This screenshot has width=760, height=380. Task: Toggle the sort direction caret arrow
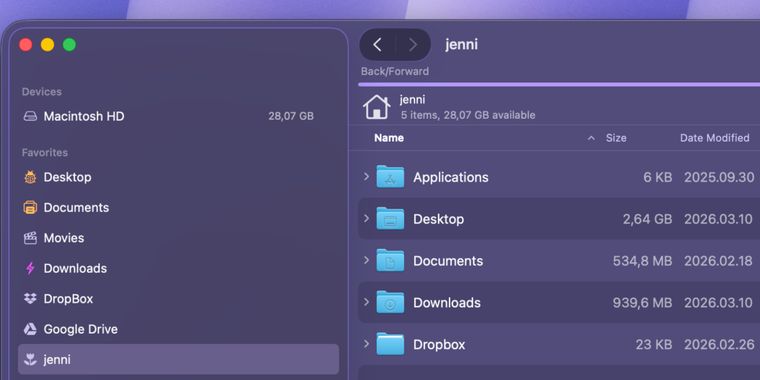[591, 138]
